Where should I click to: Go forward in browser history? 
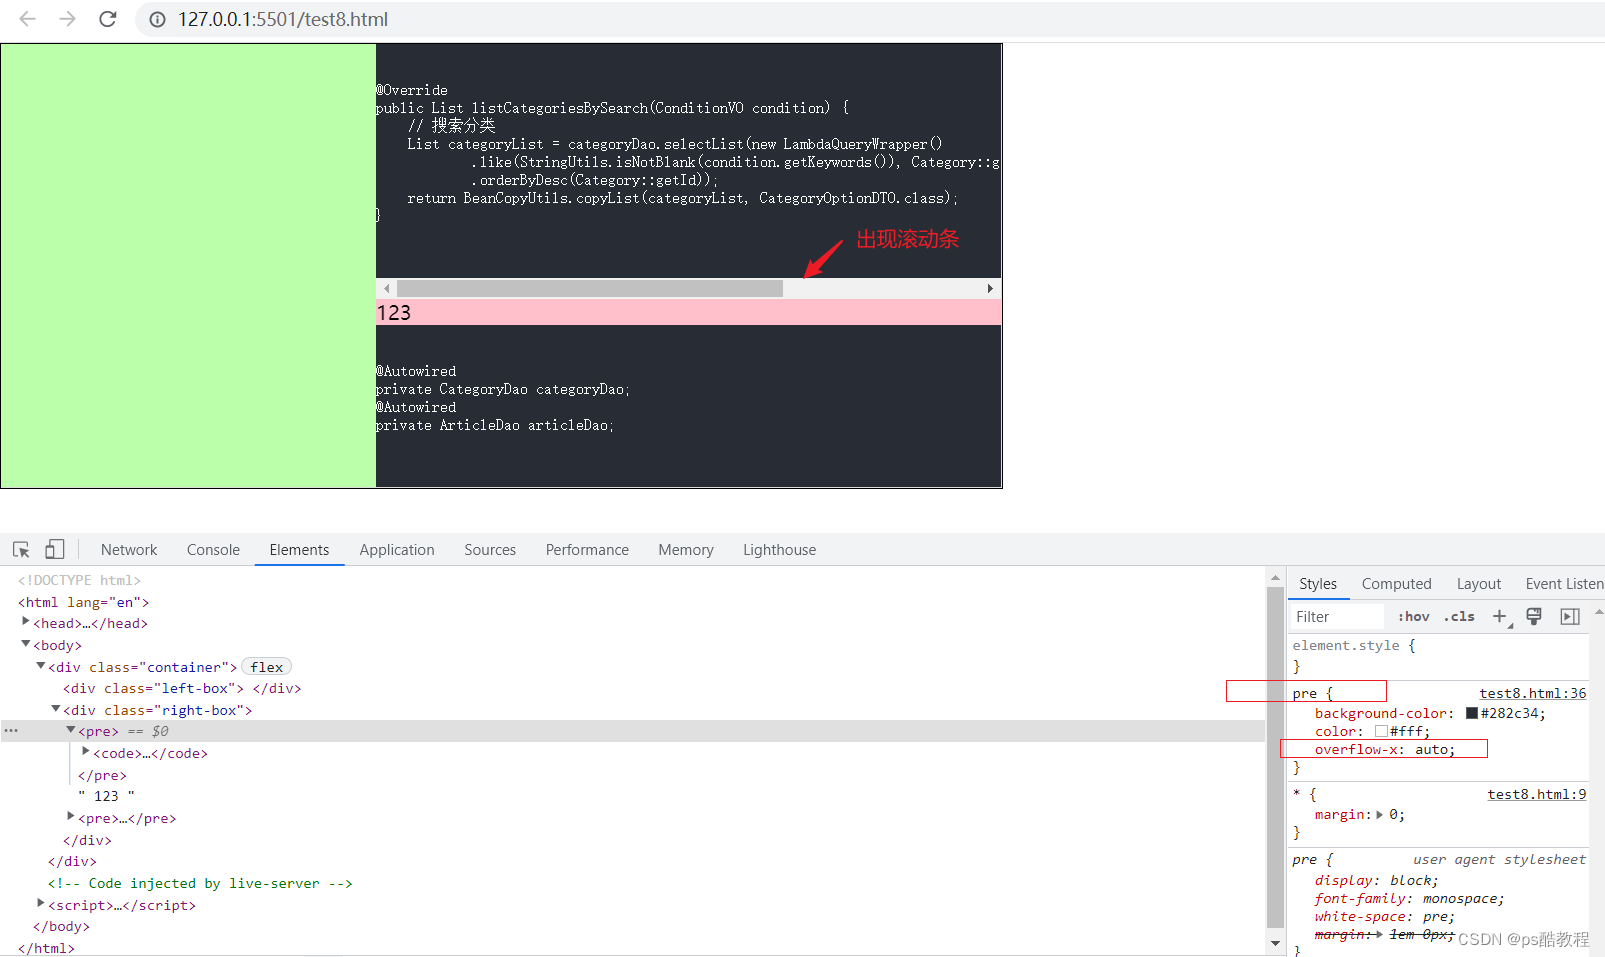pos(67,19)
